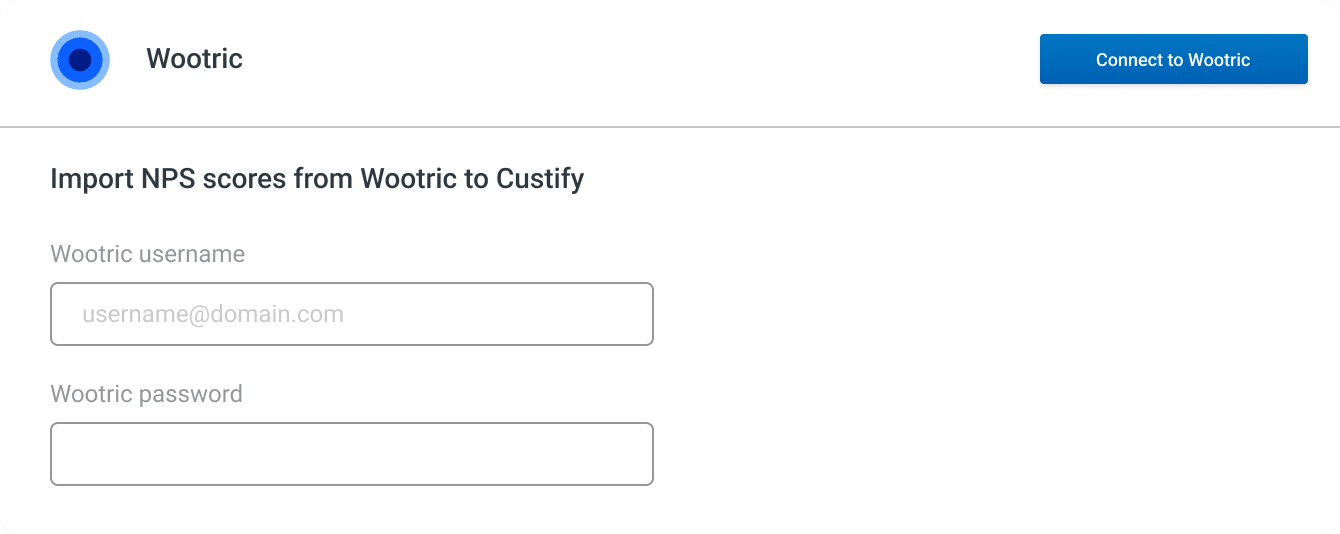Click the Wootric password label
This screenshot has width=1340, height=534.
pos(146,394)
